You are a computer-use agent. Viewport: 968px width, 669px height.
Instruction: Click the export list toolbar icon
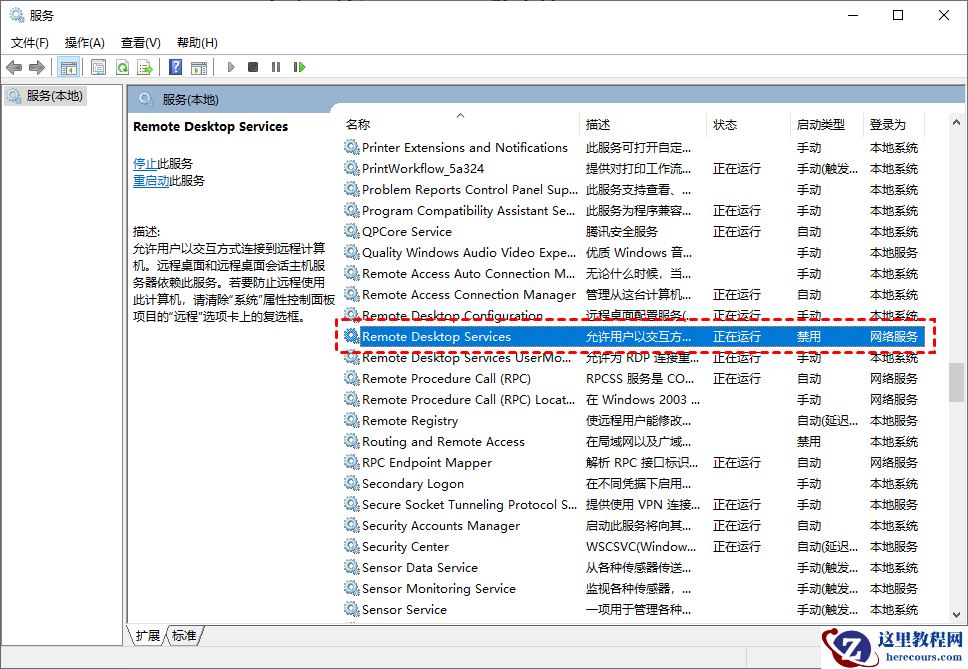click(x=146, y=67)
